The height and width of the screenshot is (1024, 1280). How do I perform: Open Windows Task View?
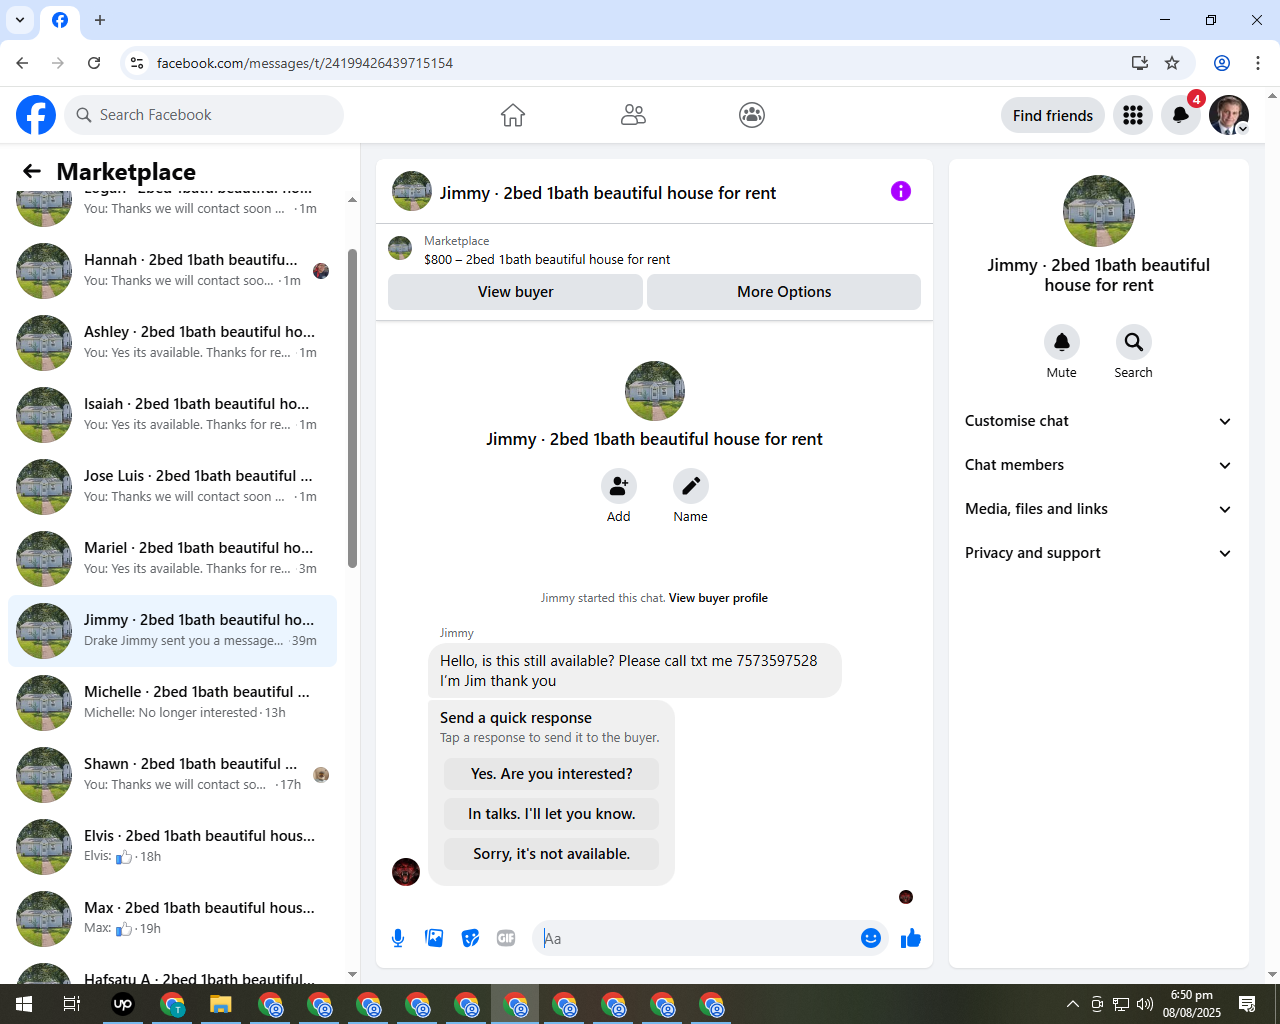(72, 1004)
